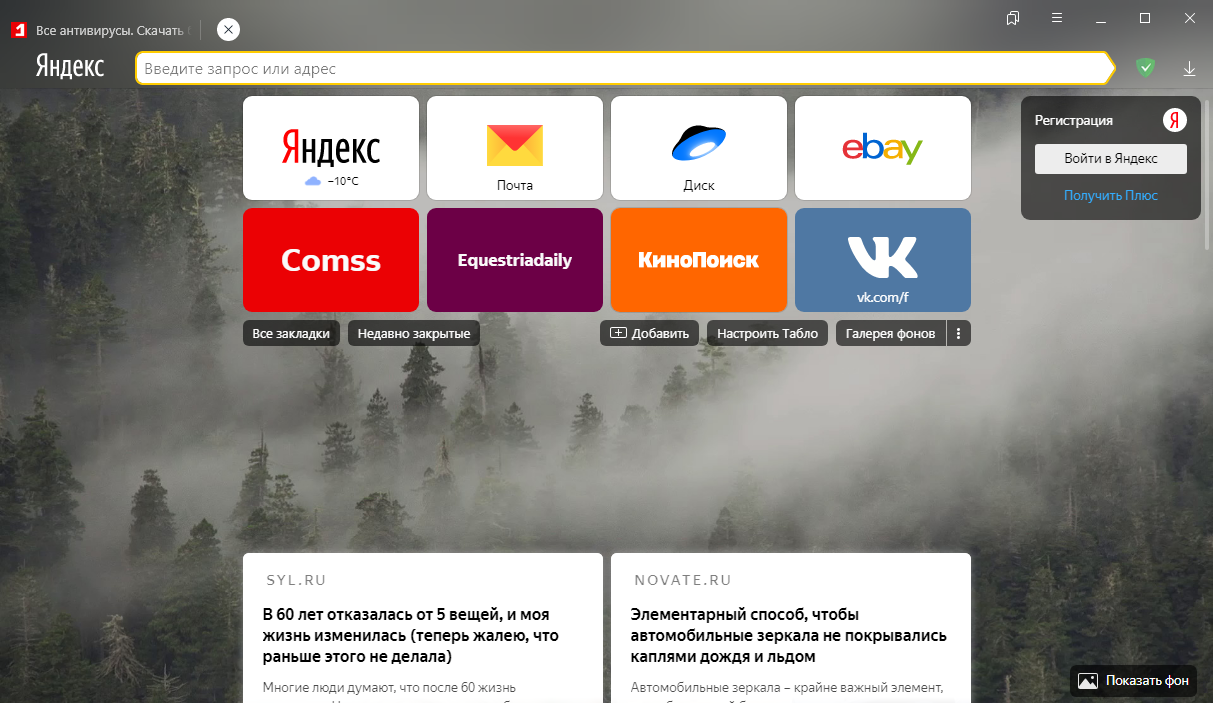Image resolution: width=1213 pixels, height=703 pixels.
Task: Click the red Я profile icon
Action: click(x=1174, y=120)
